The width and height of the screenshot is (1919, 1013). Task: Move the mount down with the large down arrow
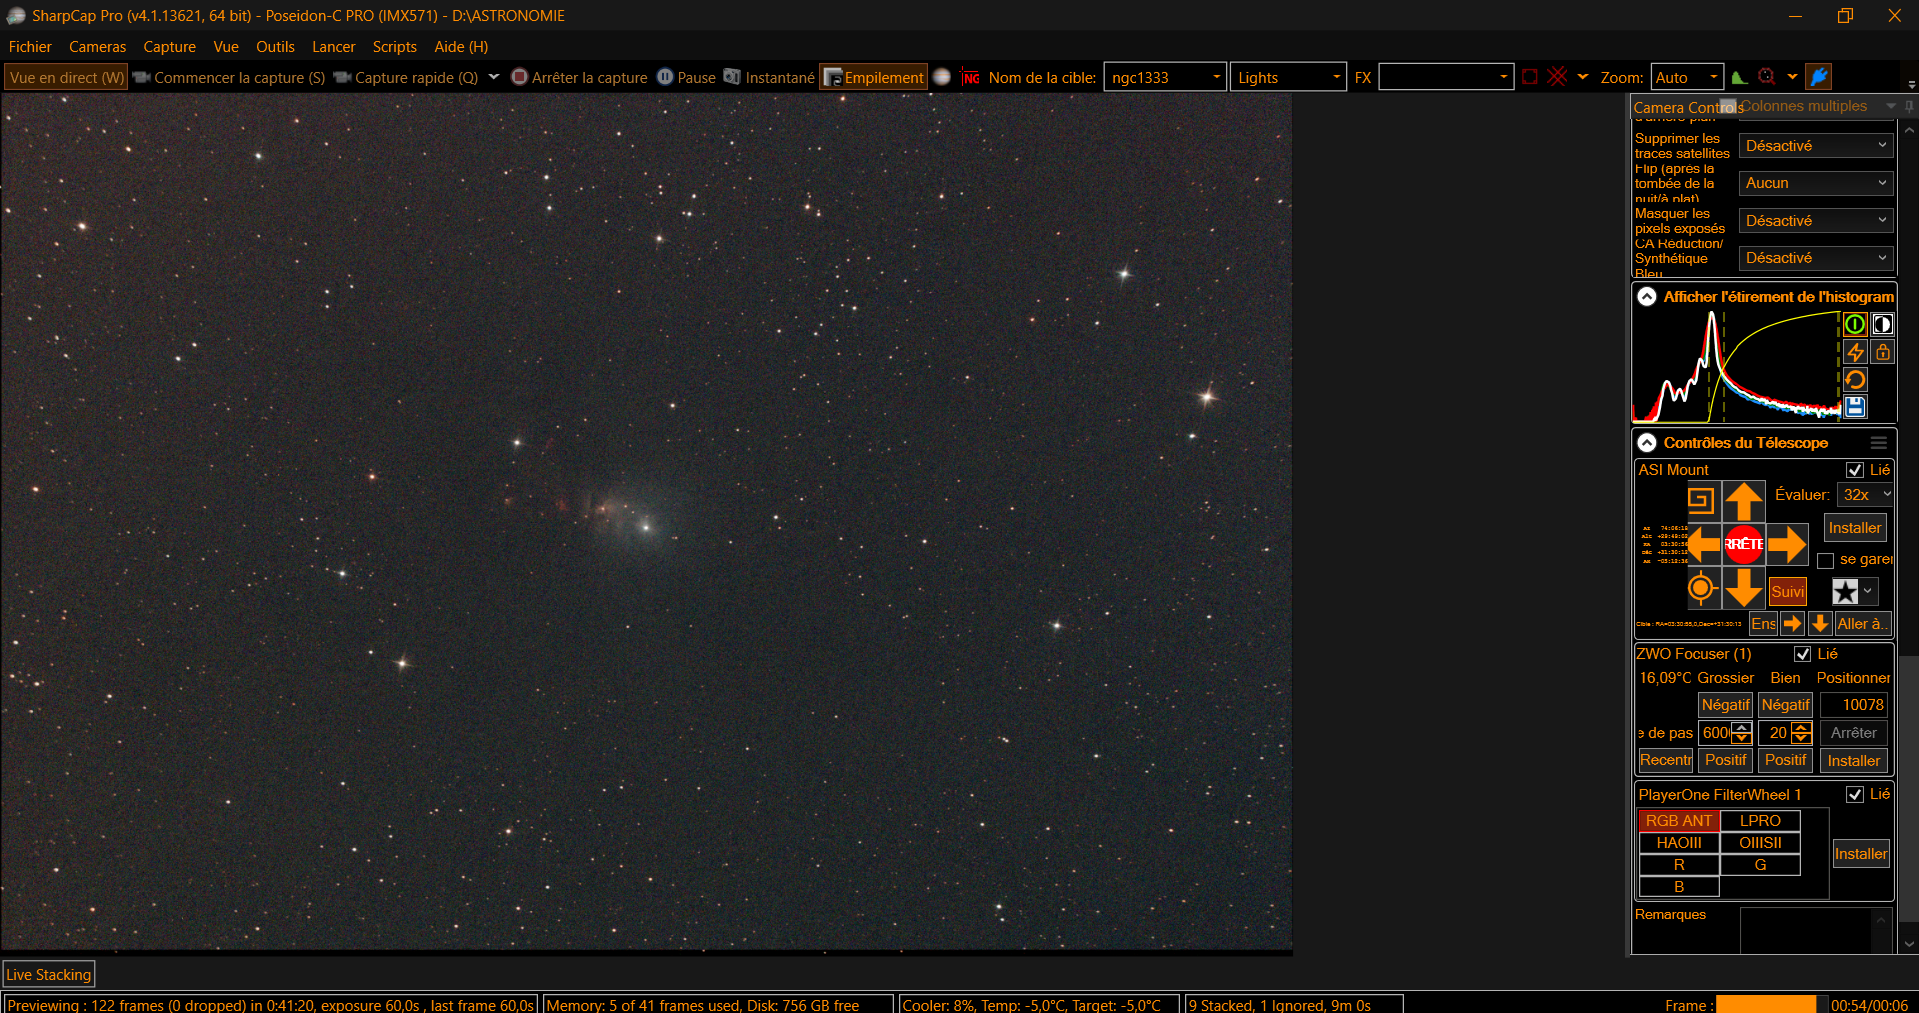[x=1744, y=588]
